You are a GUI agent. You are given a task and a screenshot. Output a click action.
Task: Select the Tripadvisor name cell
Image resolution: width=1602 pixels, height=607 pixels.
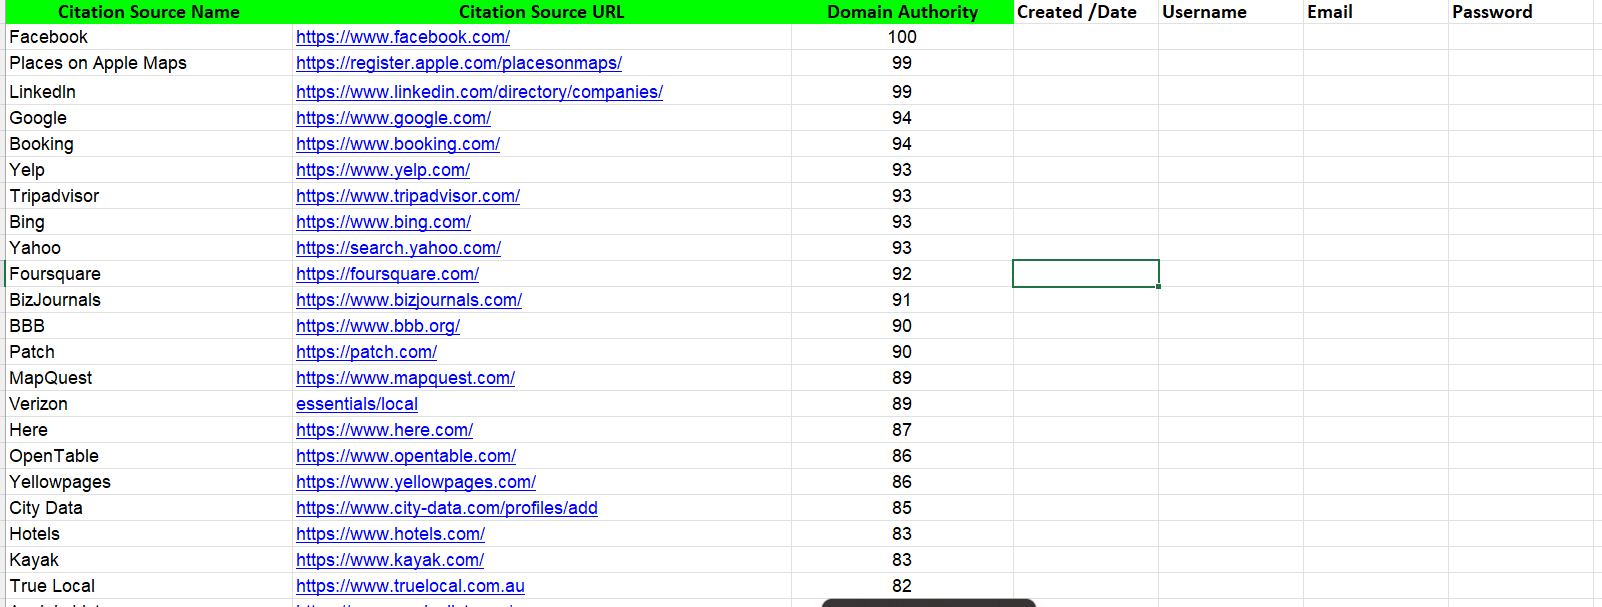[x=148, y=196]
